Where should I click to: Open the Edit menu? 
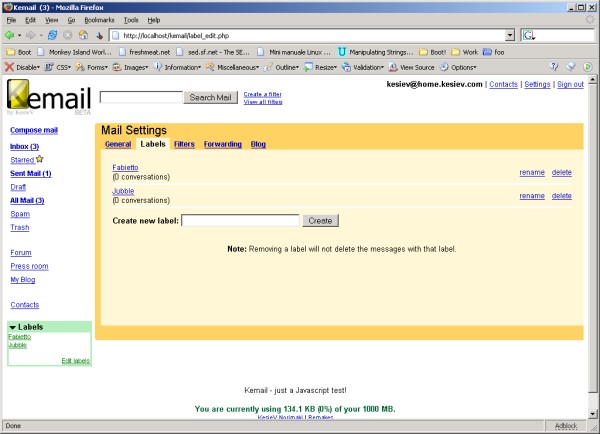coord(30,20)
